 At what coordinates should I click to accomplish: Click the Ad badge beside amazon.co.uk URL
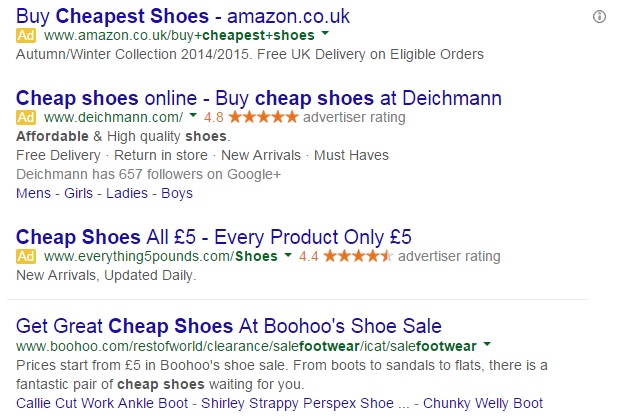coord(27,35)
